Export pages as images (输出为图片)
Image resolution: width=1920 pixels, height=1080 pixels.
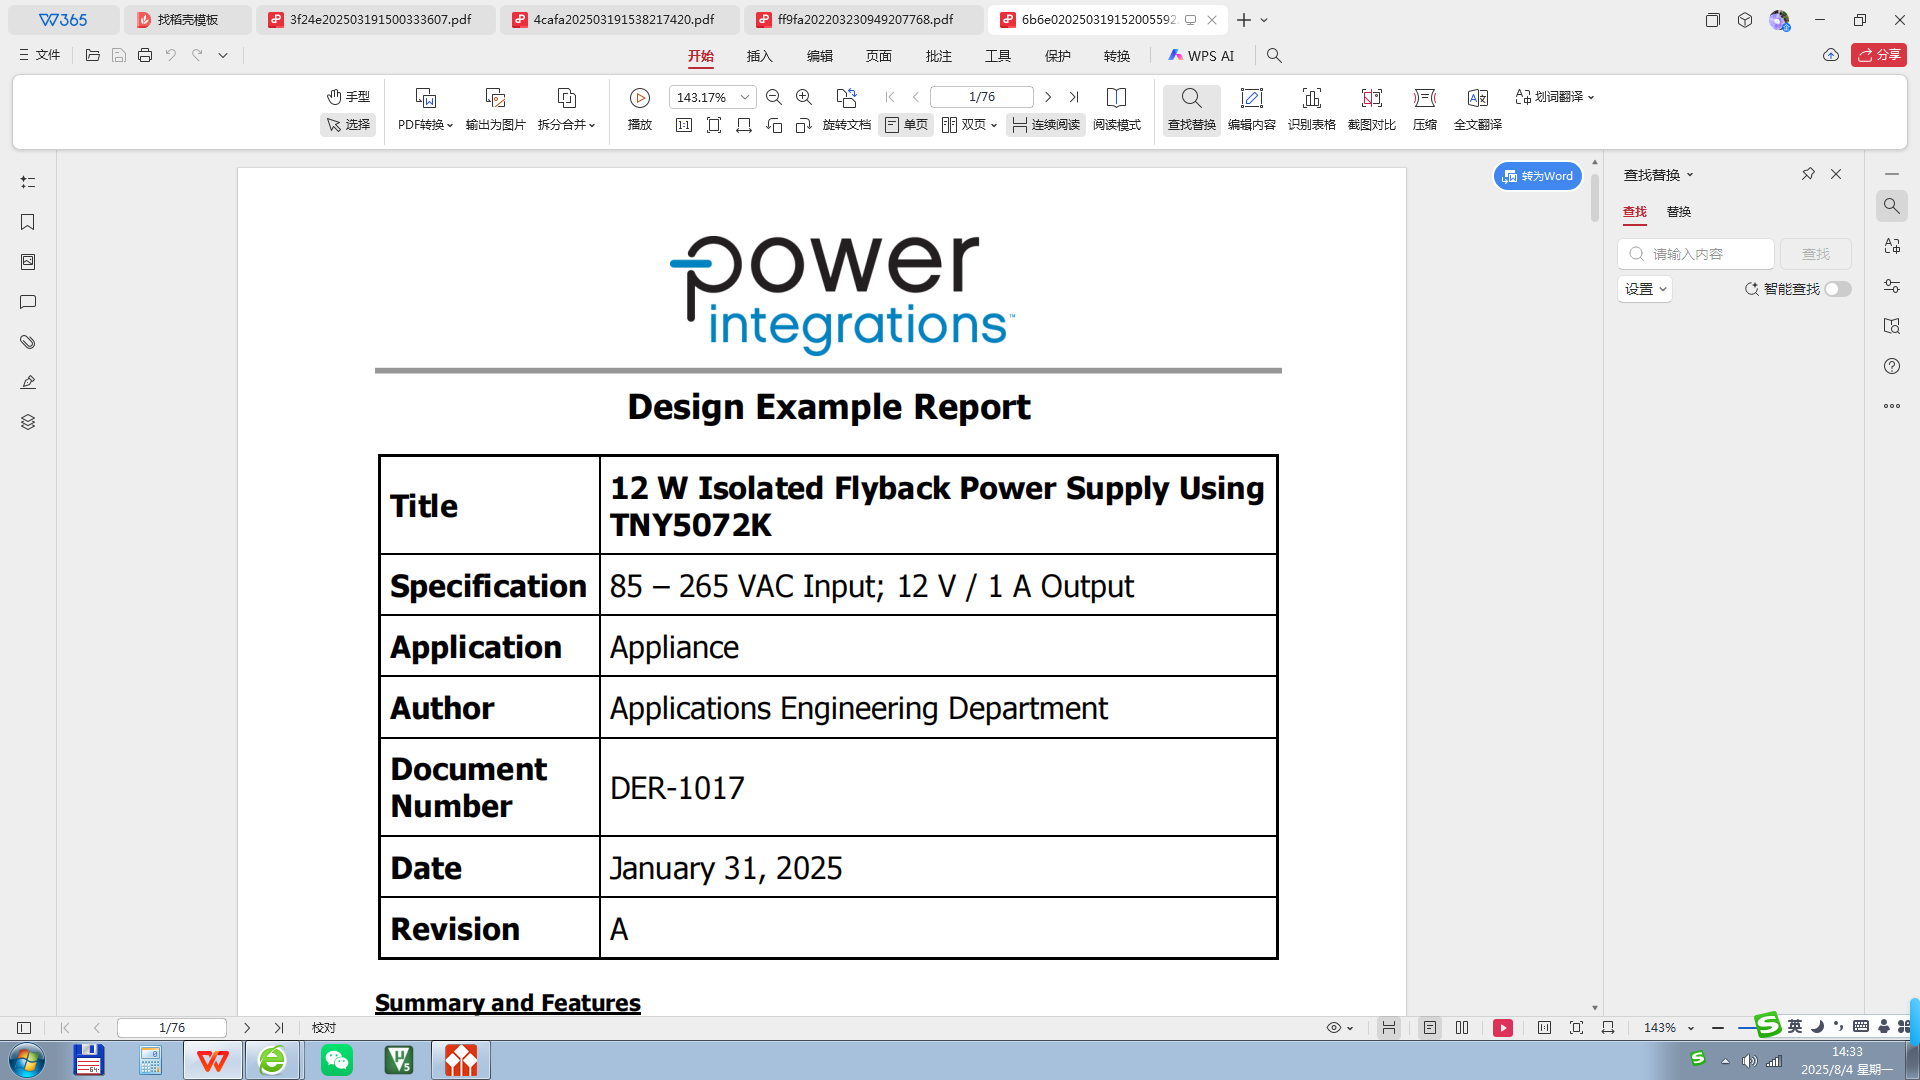495,109
